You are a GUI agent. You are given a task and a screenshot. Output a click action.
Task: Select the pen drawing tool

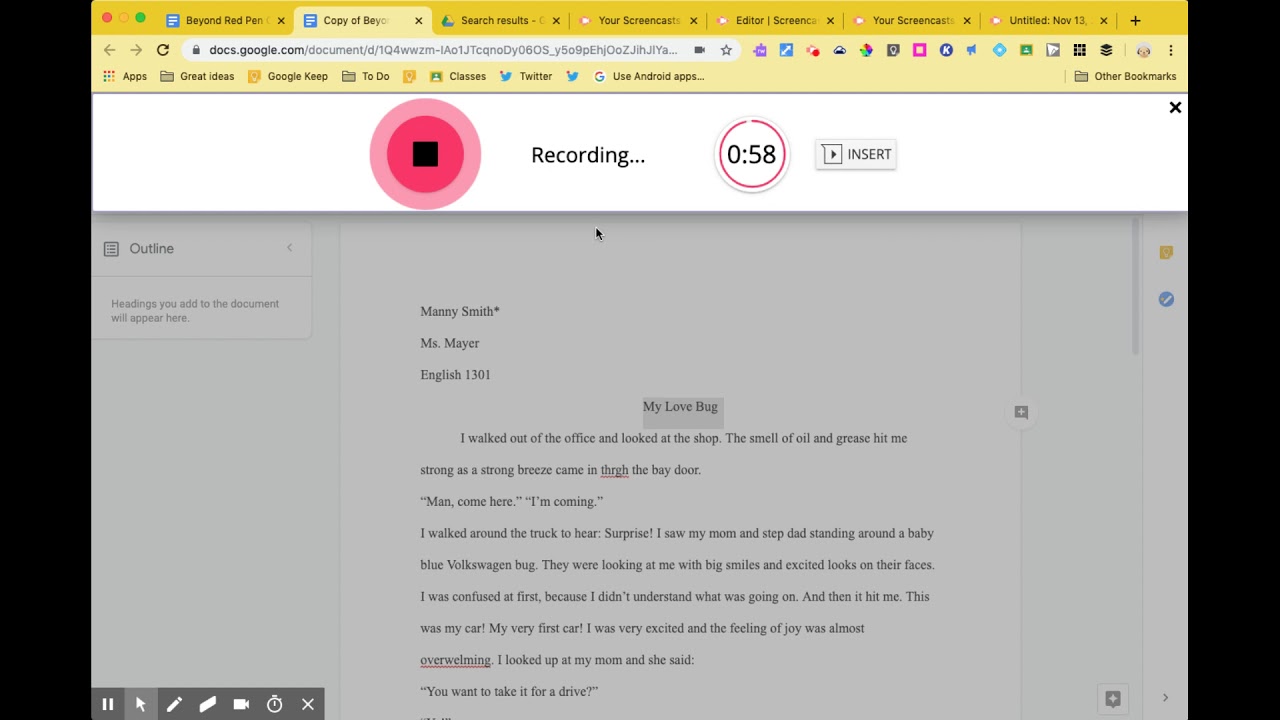(x=174, y=704)
